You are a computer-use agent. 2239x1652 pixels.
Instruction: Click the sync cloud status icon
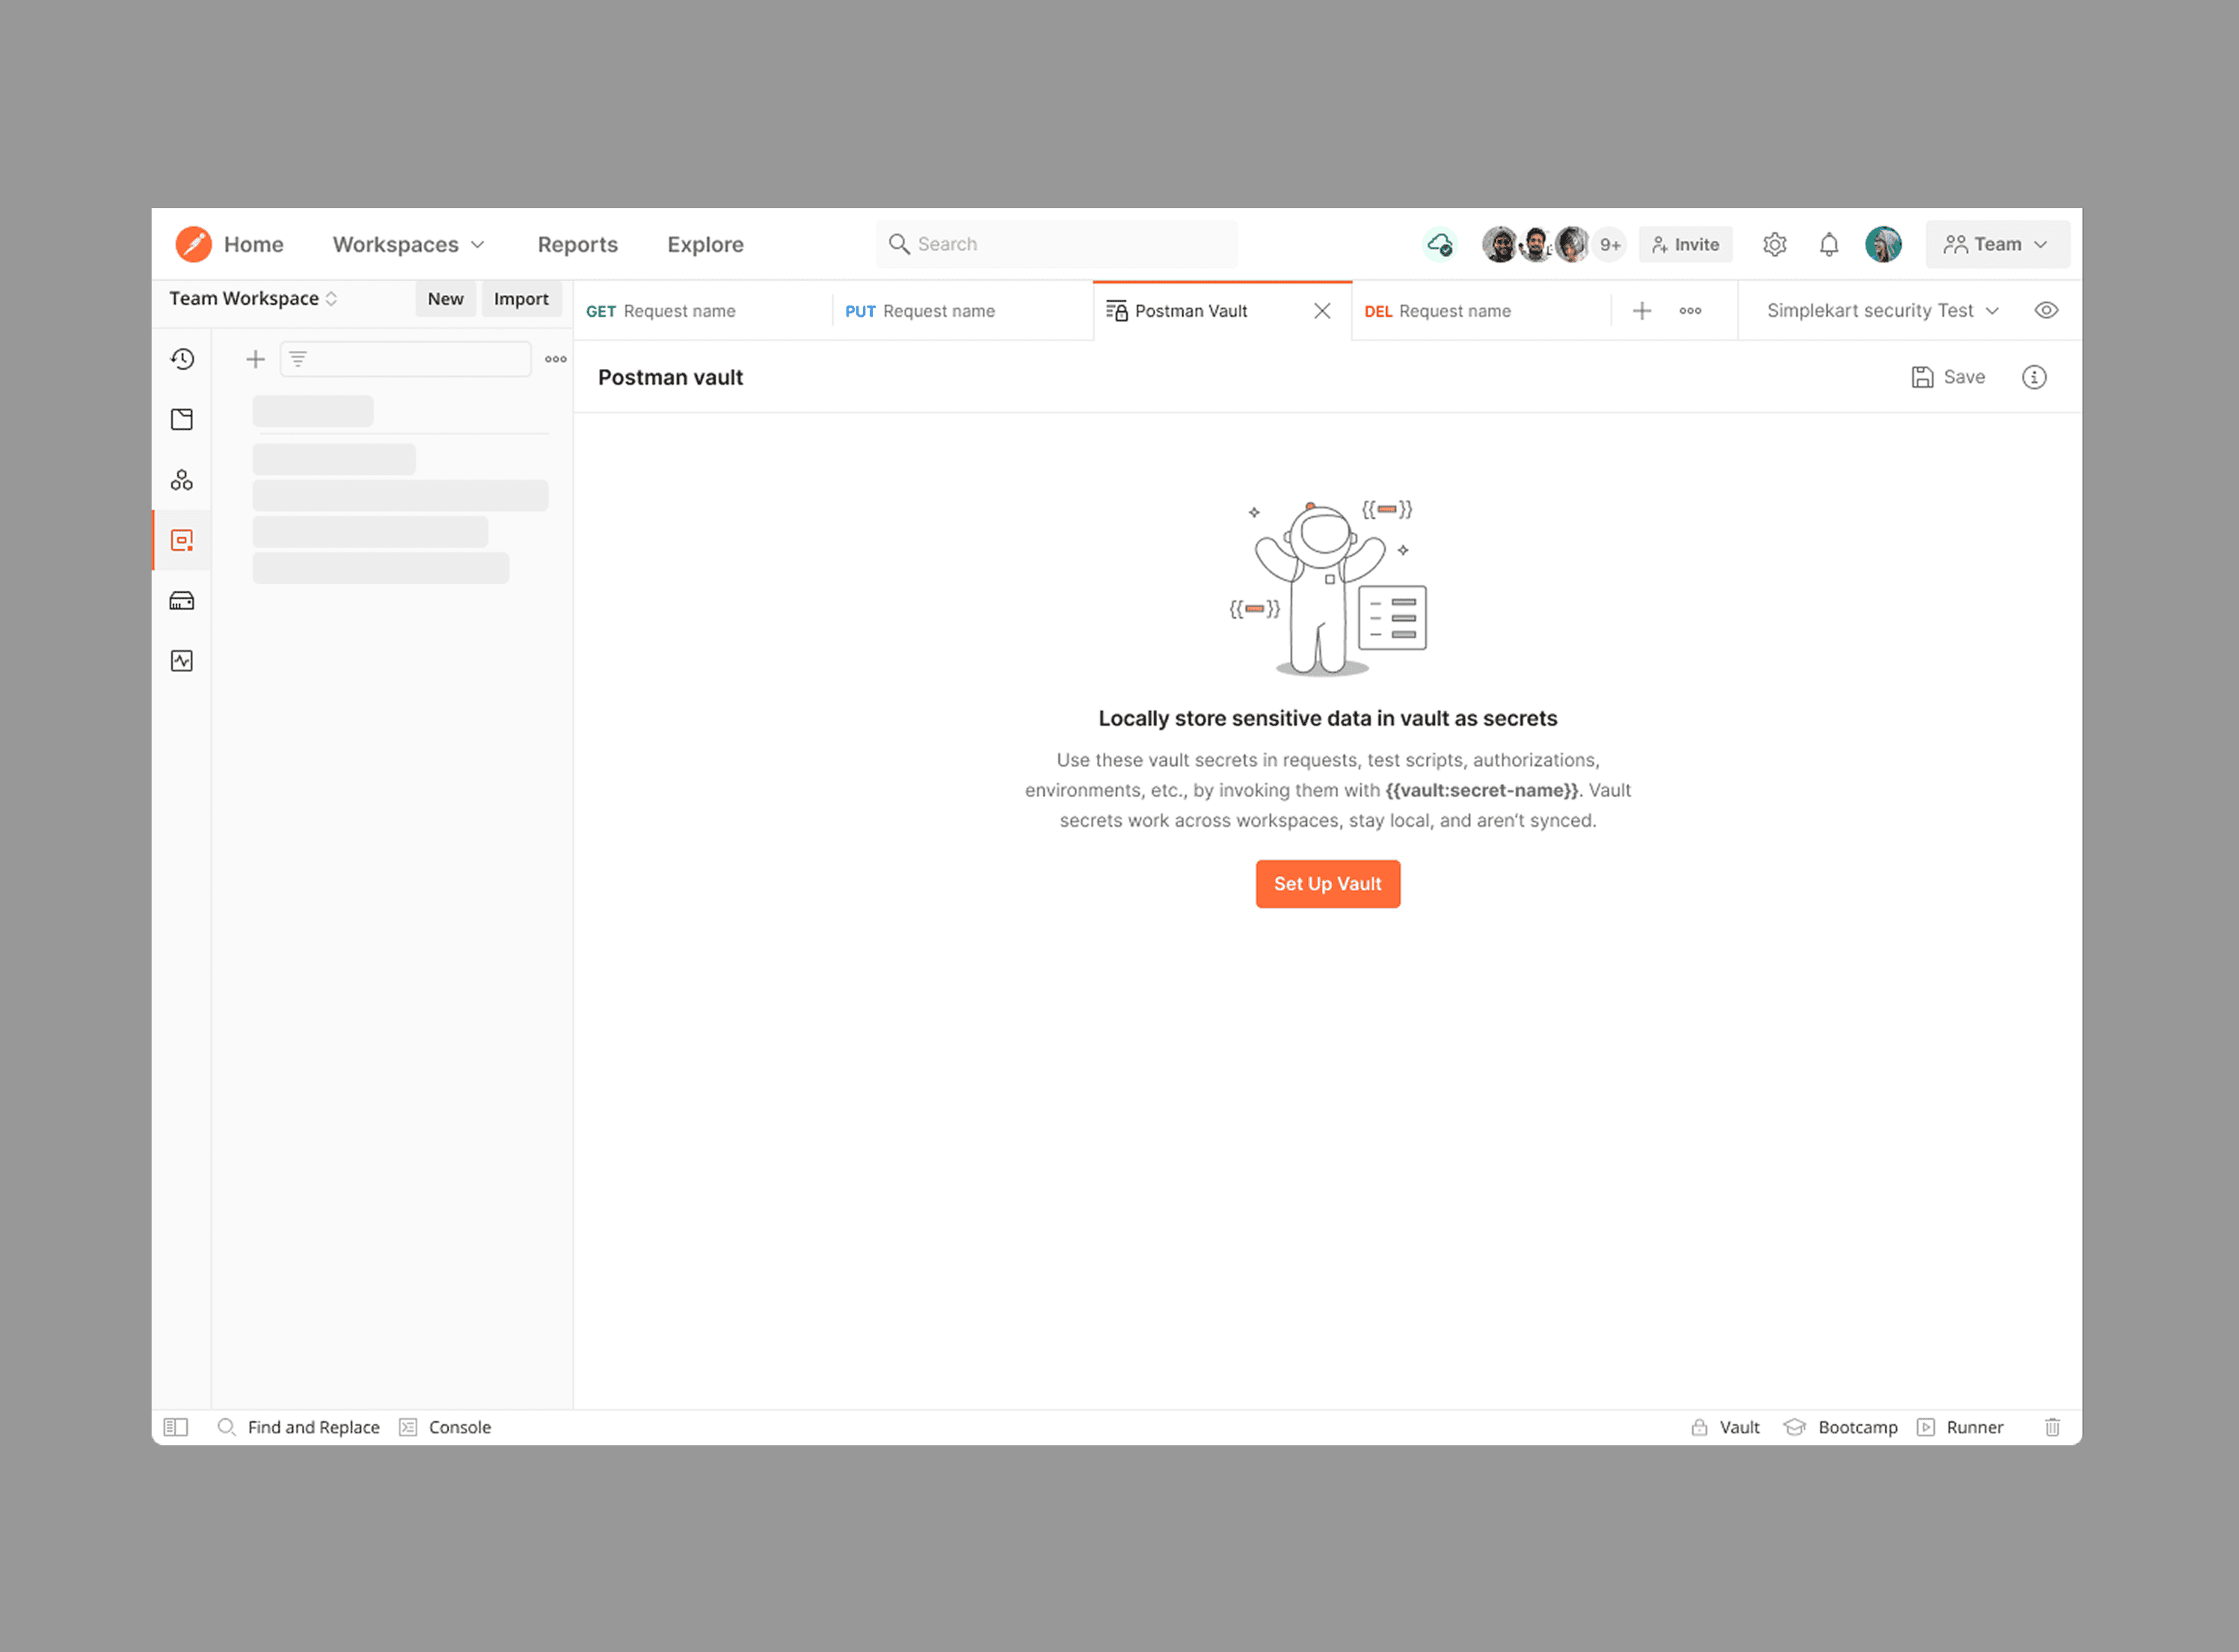point(1440,244)
